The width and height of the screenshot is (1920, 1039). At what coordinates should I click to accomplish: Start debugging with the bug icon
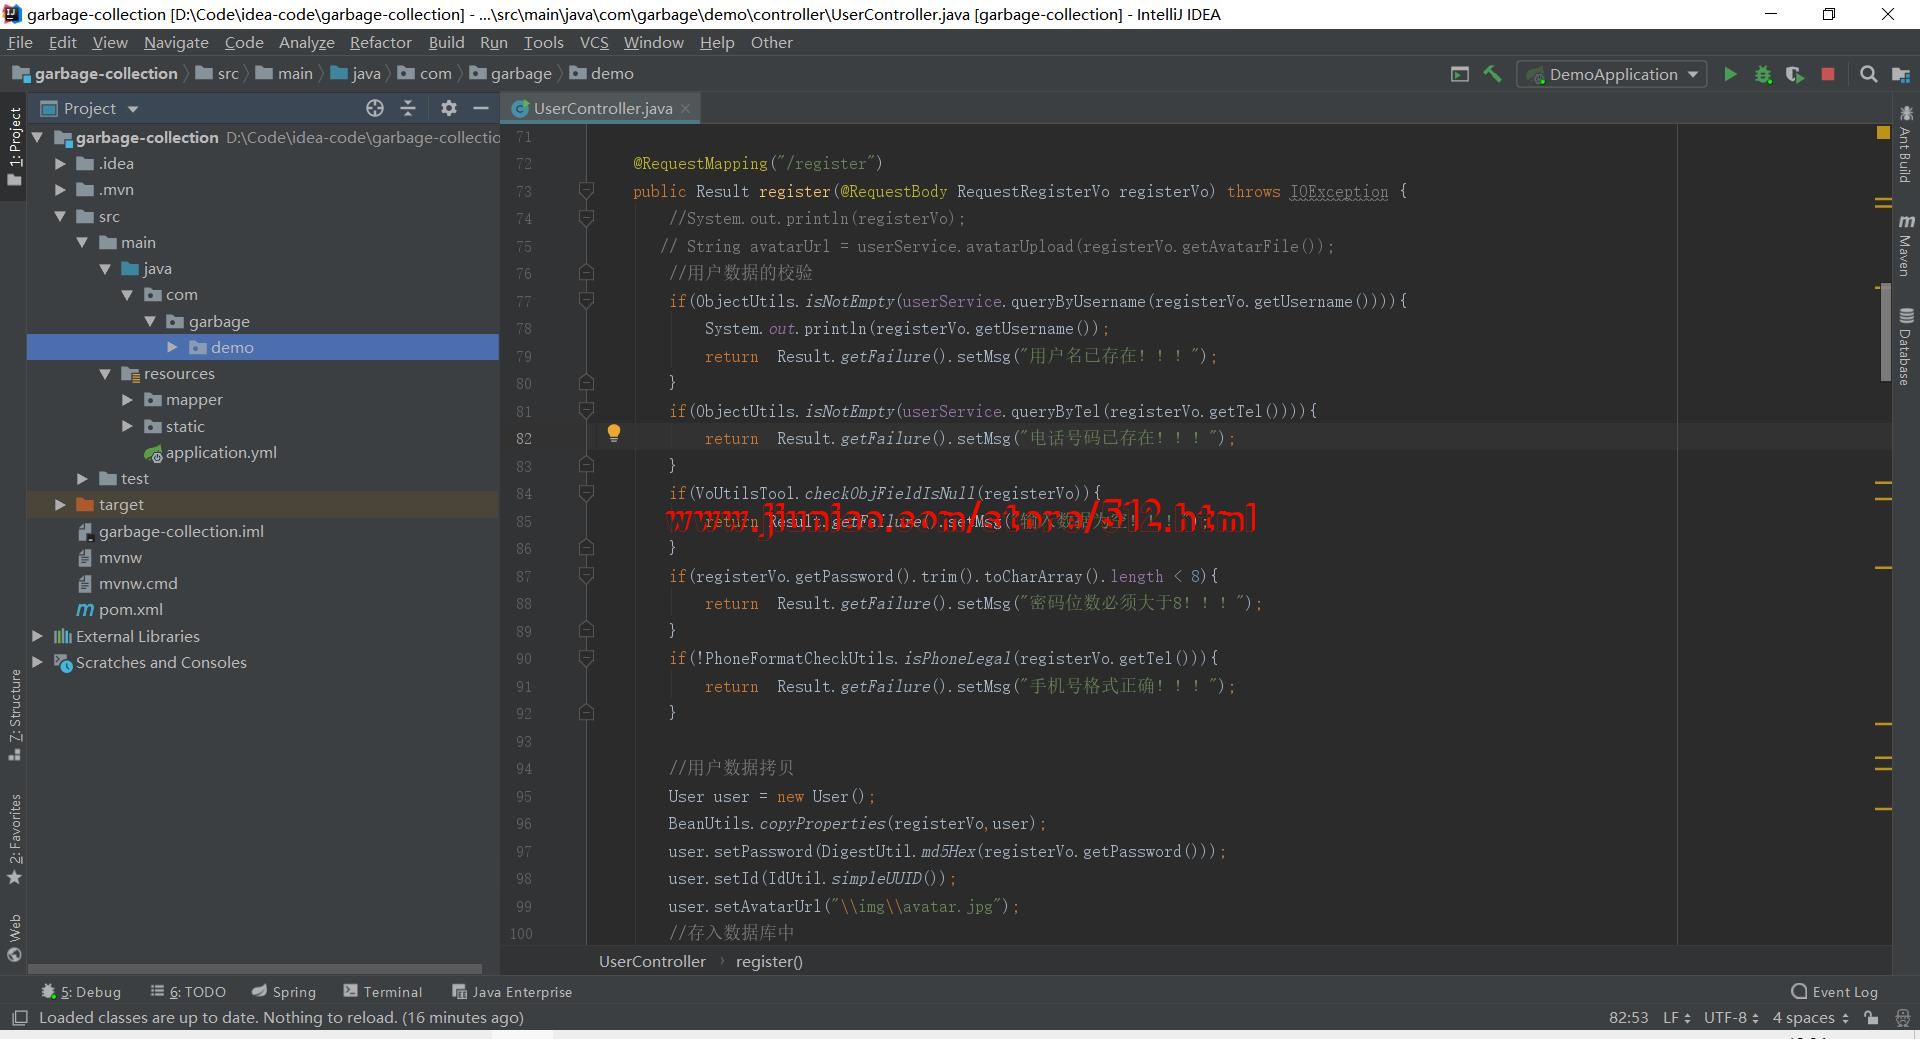coord(1762,74)
